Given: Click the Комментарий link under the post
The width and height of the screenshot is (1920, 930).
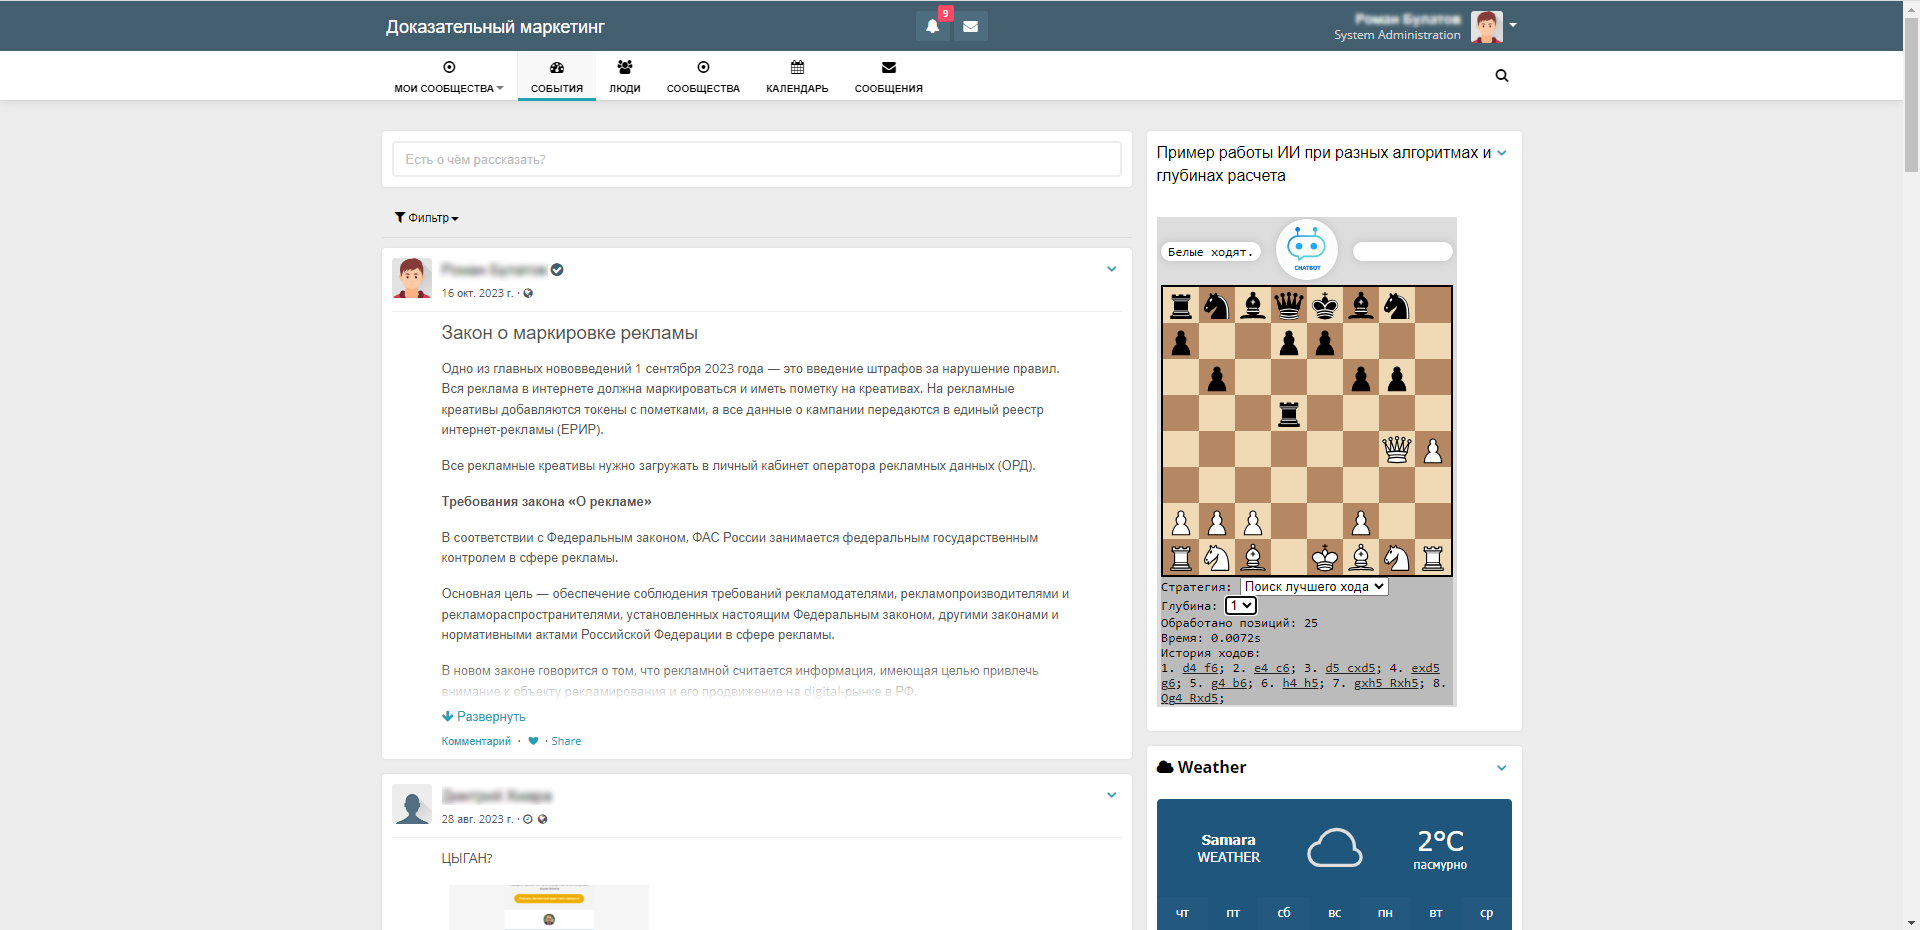Looking at the screenshot, I should (476, 741).
